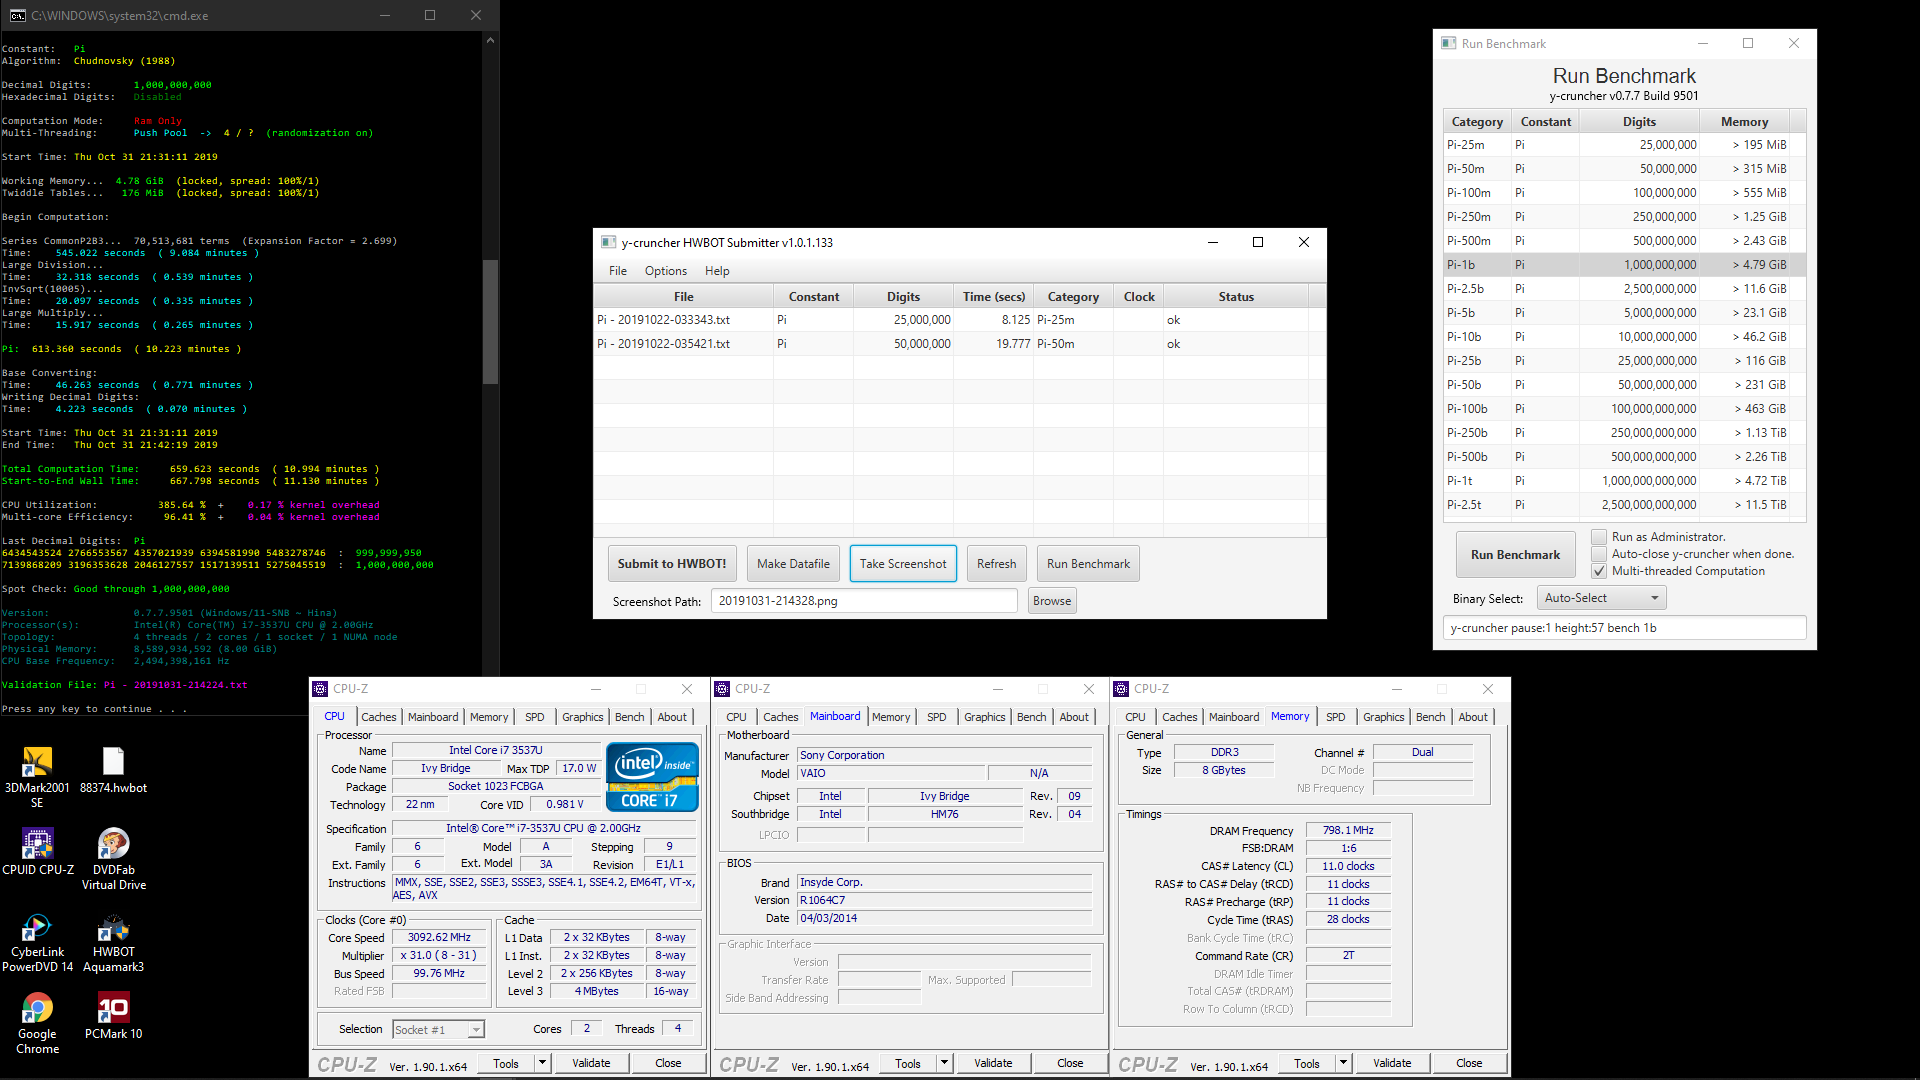Click the Take Screenshot button
The width and height of the screenshot is (1920, 1080).
[903, 564]
